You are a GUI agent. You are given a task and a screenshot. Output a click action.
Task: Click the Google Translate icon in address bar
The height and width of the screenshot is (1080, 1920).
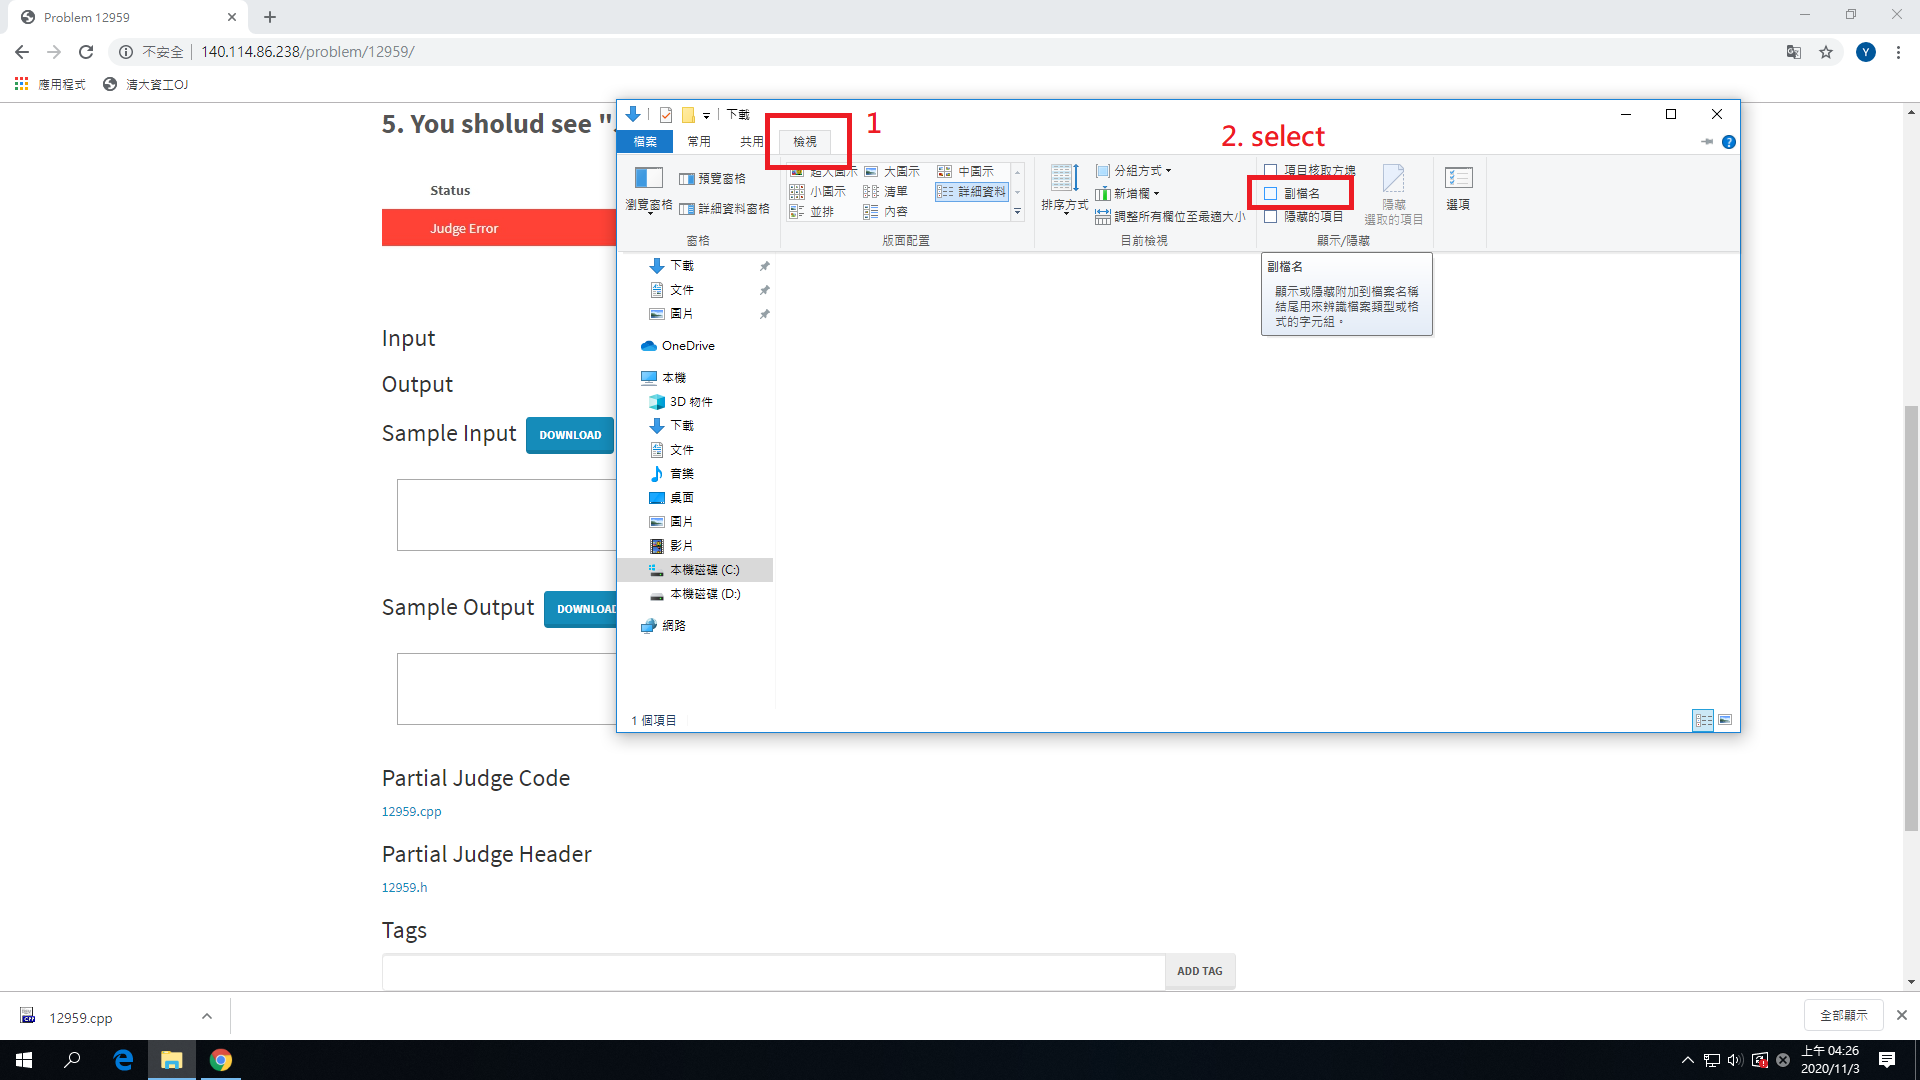point(1794,52)
